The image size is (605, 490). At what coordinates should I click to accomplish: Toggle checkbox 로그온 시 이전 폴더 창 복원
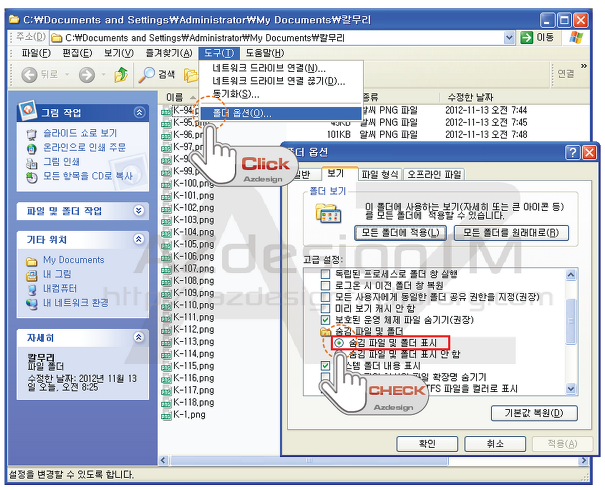(x=325, y=286)
